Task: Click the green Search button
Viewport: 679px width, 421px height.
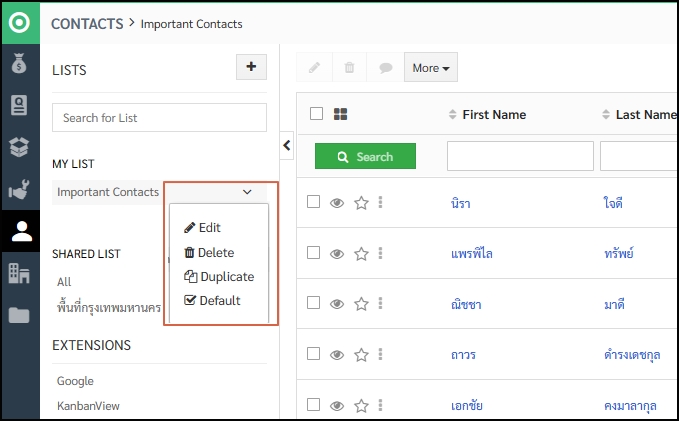Action: [x=365, y=156]
